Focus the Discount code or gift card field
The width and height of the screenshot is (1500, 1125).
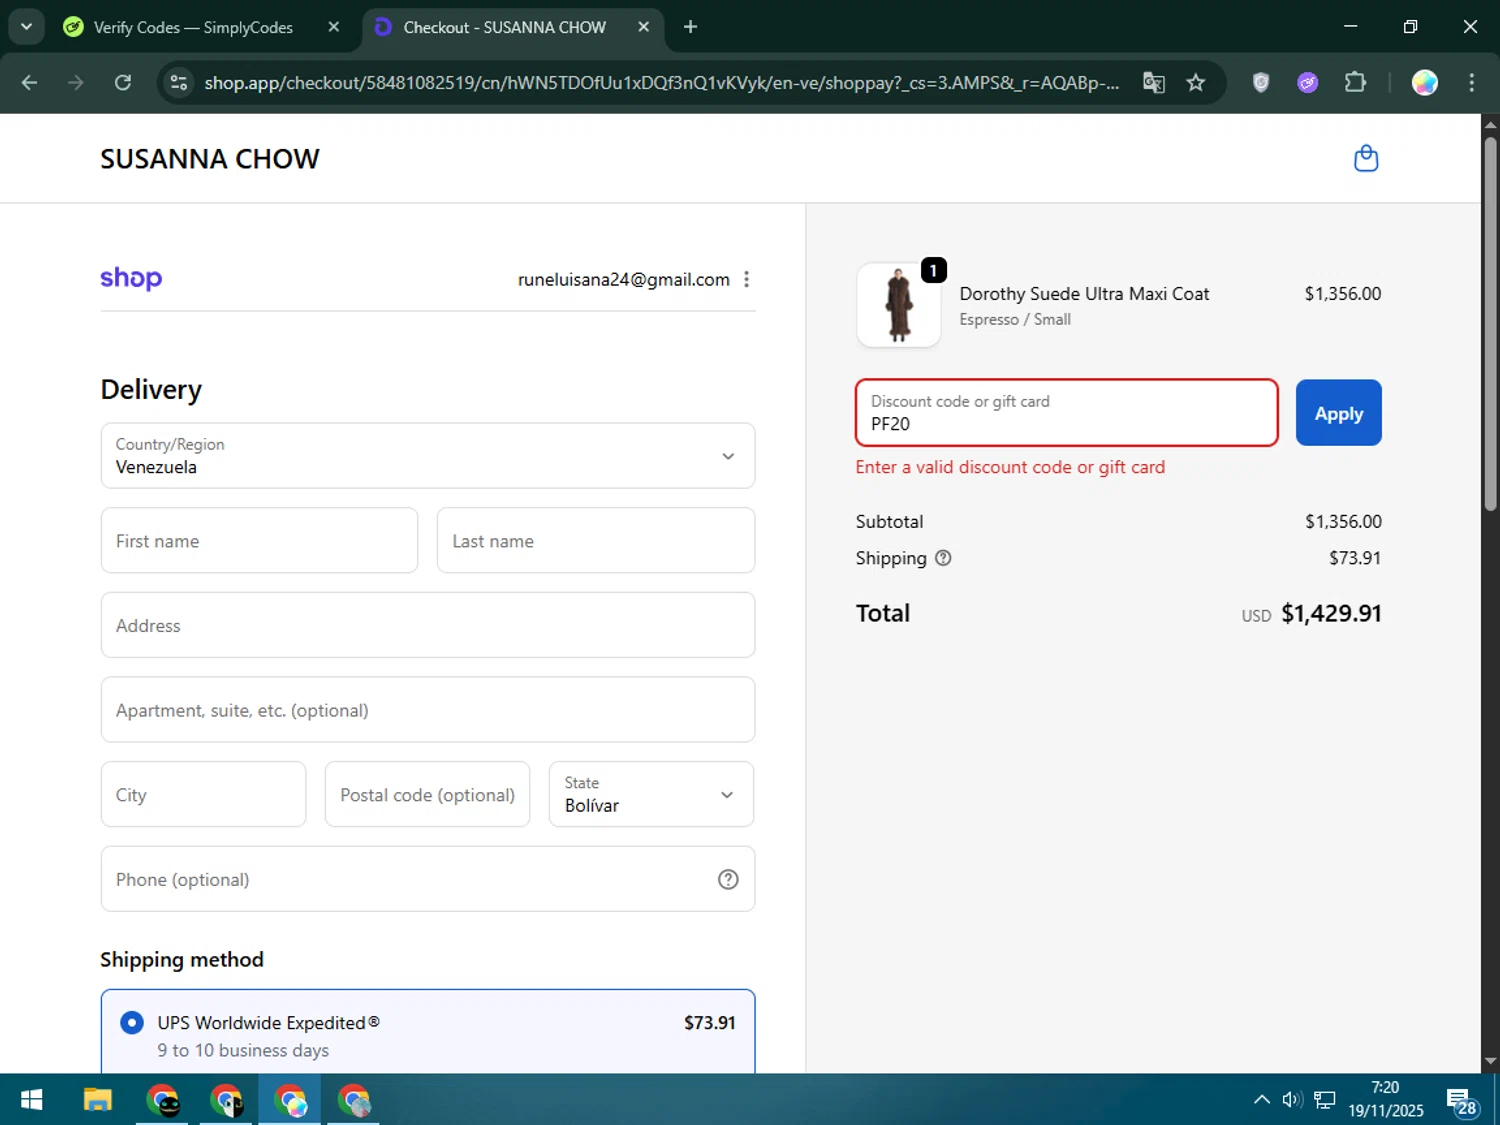click(x=1067, y=413)
